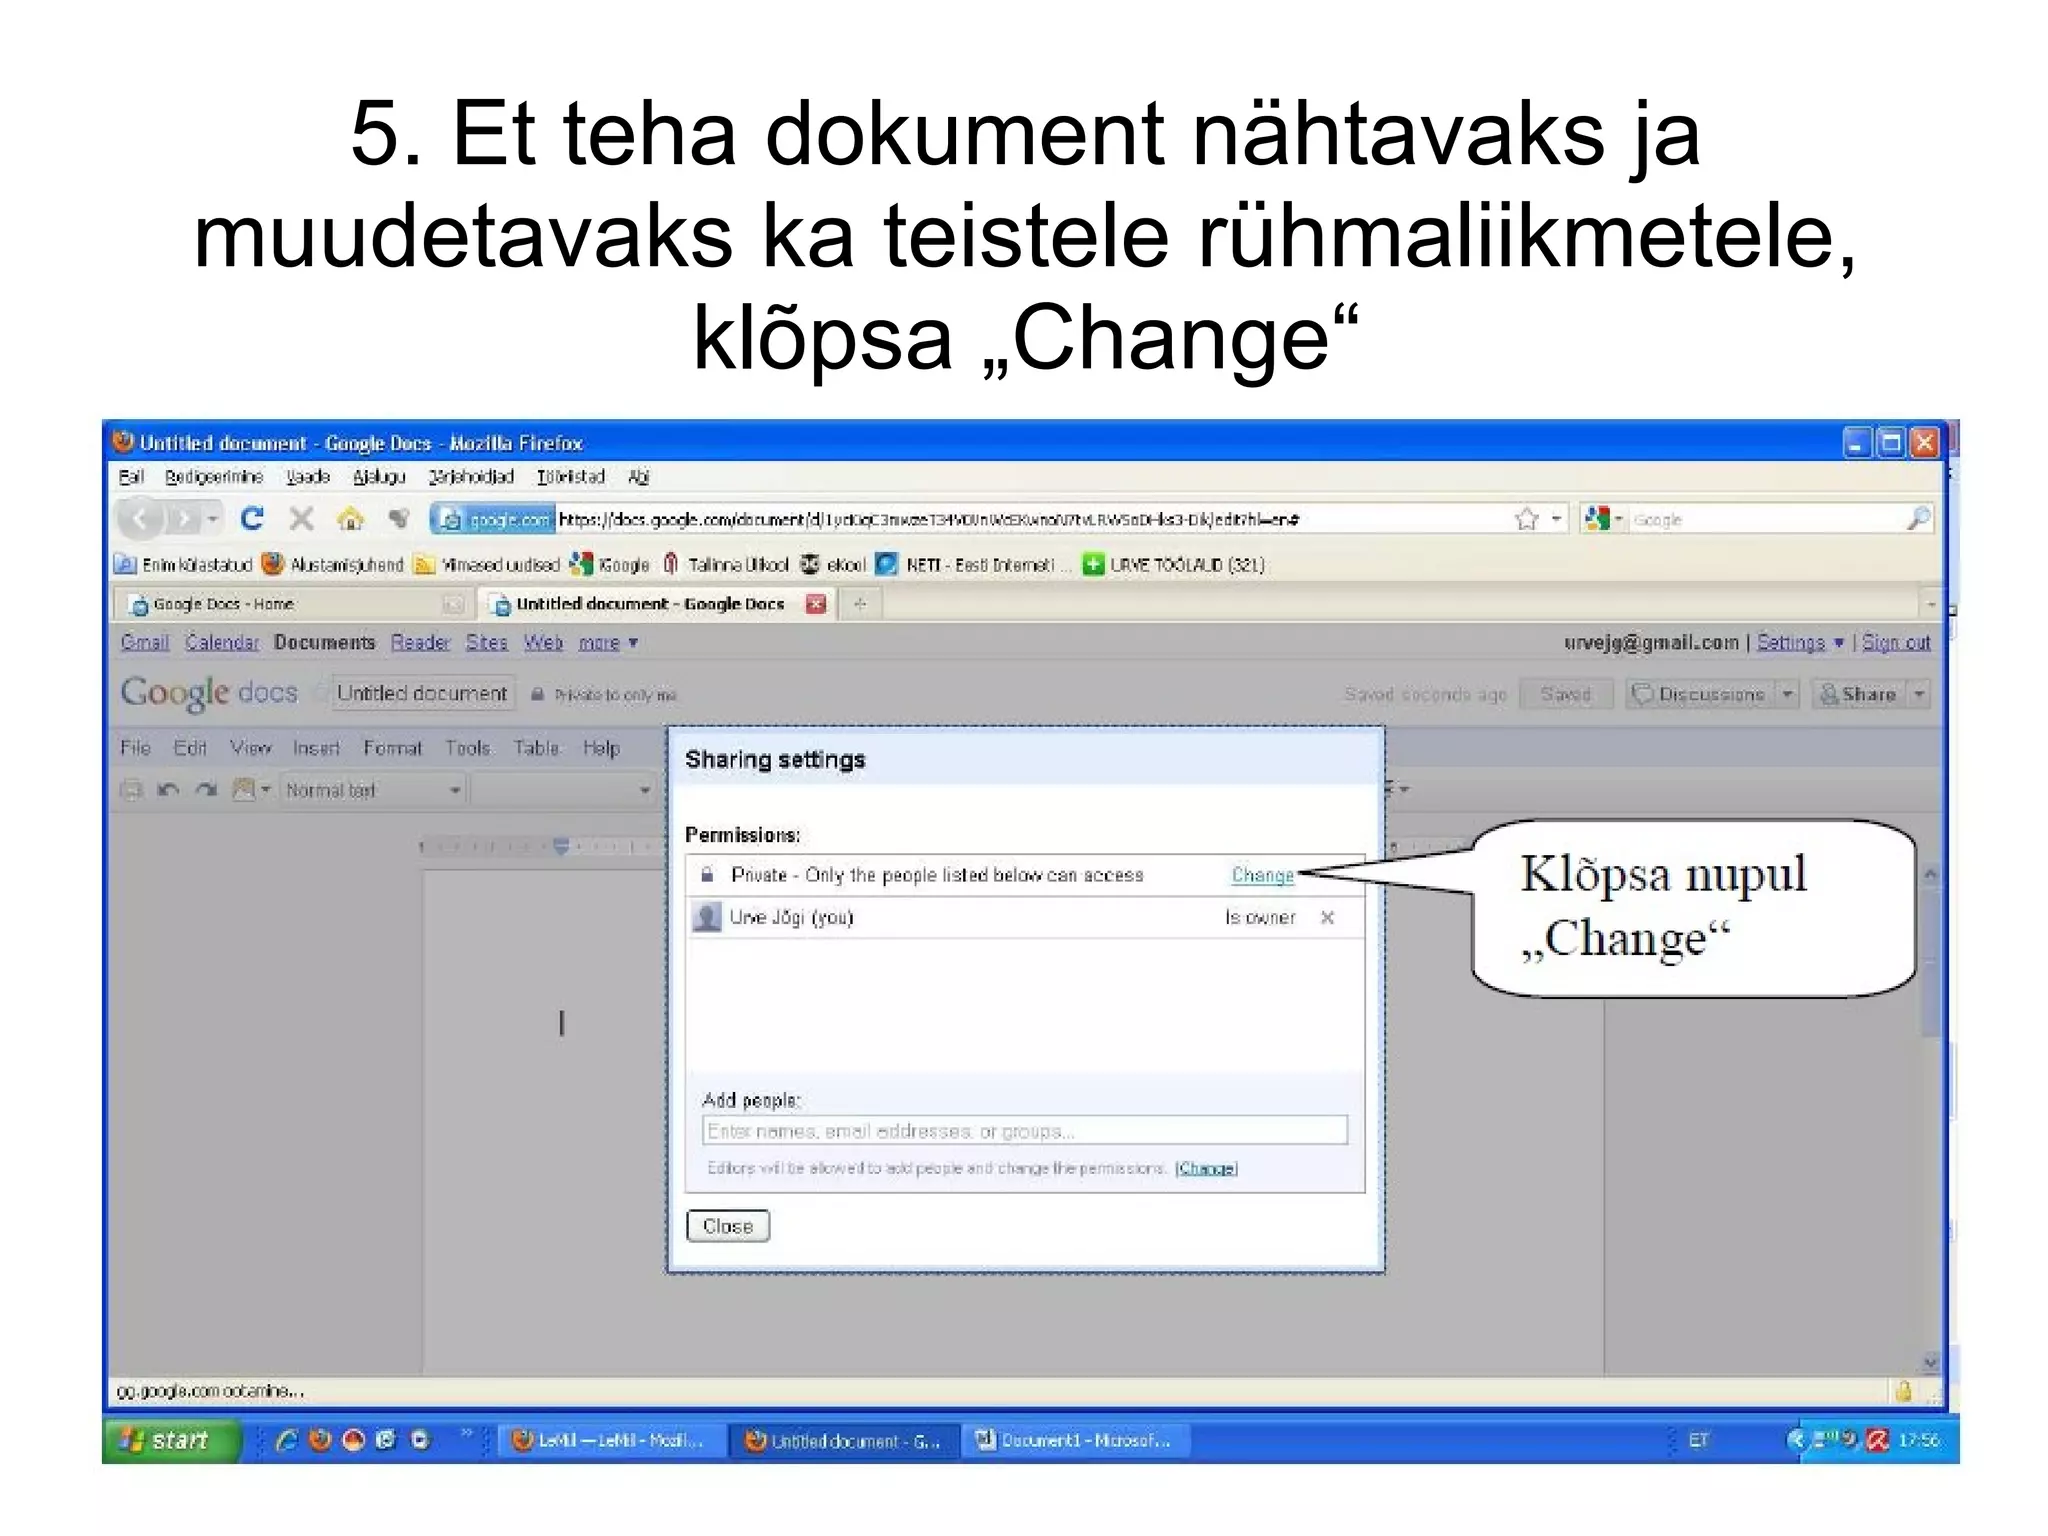Open the Fail menu in Firefox
The image size is (2048, 1536).
(x=131, y=477)
